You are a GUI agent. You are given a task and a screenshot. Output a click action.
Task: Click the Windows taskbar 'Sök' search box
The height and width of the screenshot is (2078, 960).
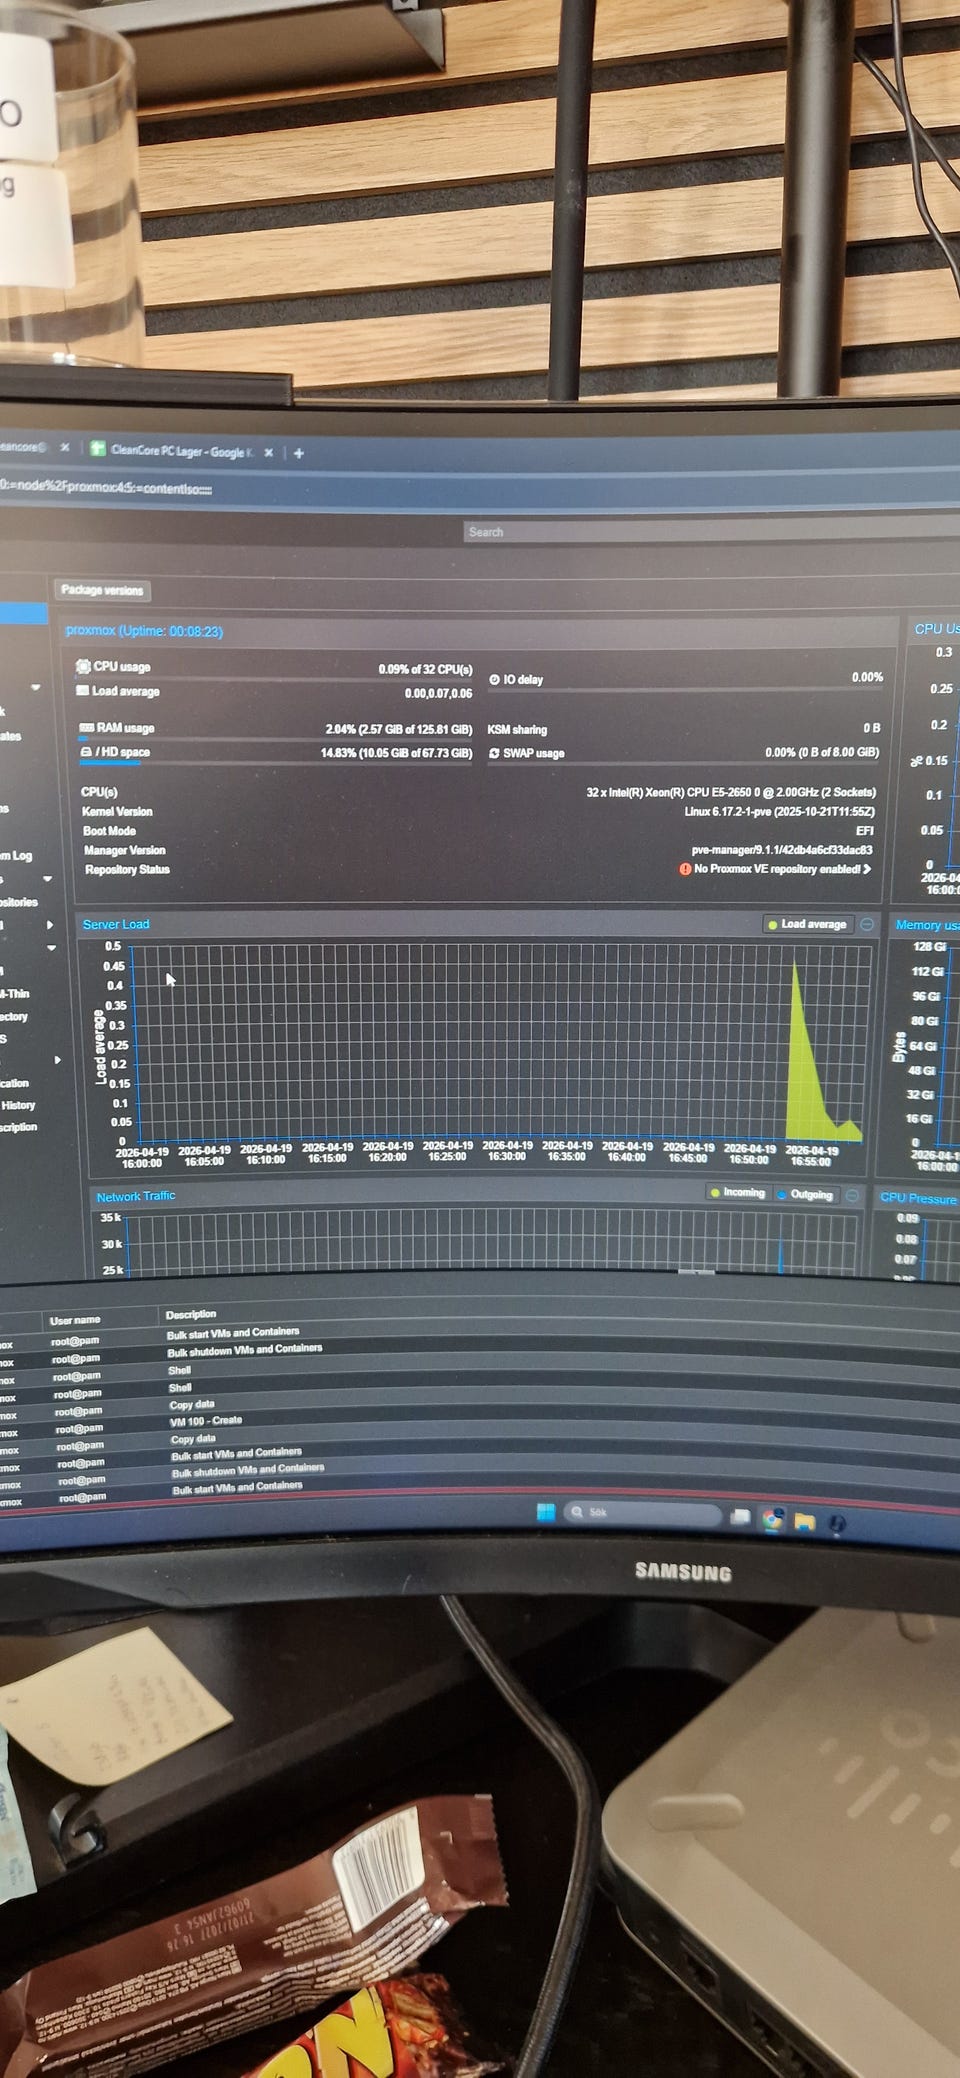click(641, 1512)
